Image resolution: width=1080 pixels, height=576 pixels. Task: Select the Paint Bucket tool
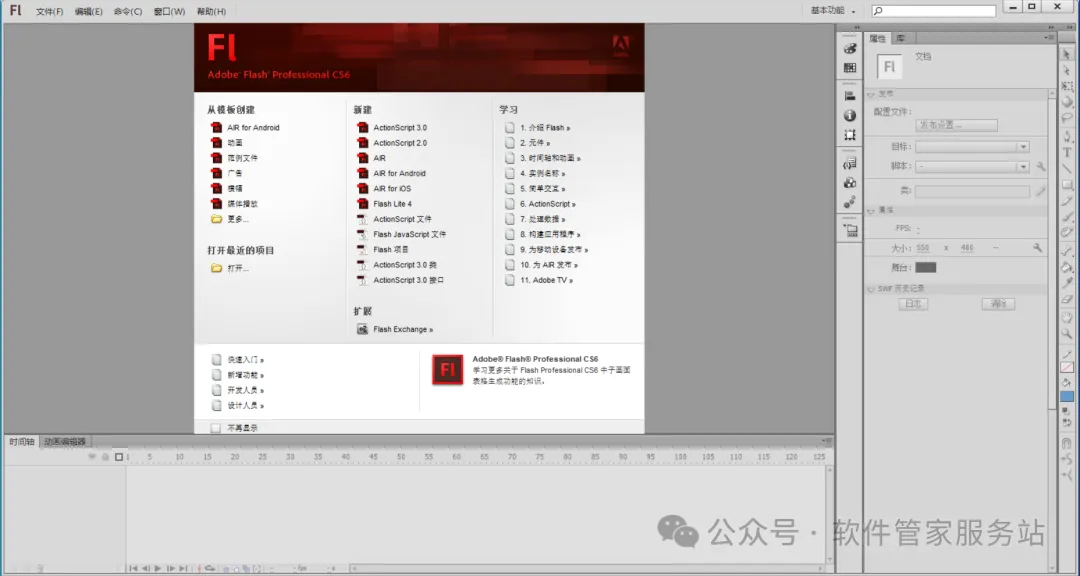click(x=1067, y=267)
